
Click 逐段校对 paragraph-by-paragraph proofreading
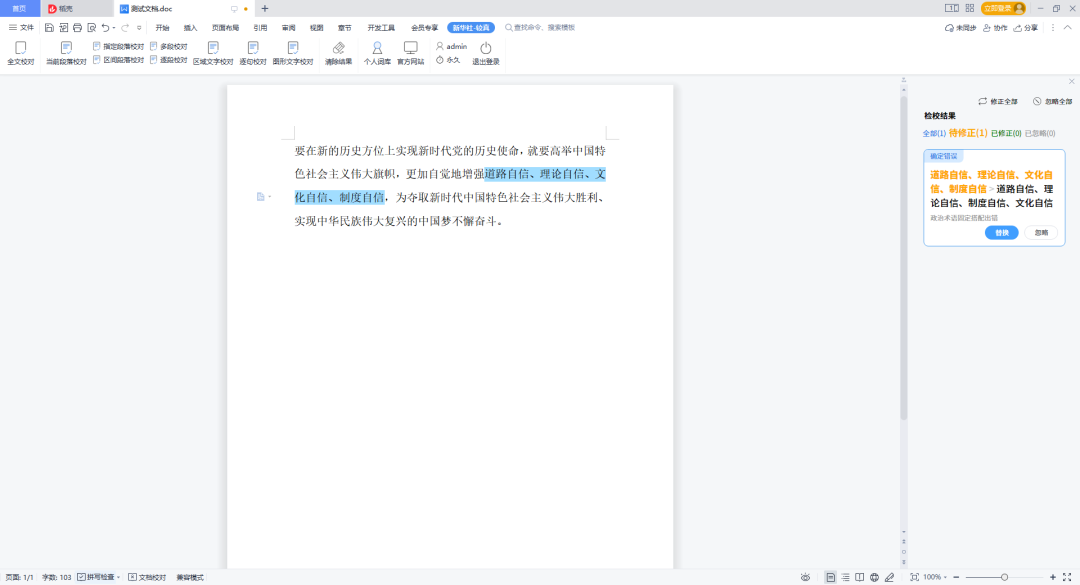tap(169, 60)
